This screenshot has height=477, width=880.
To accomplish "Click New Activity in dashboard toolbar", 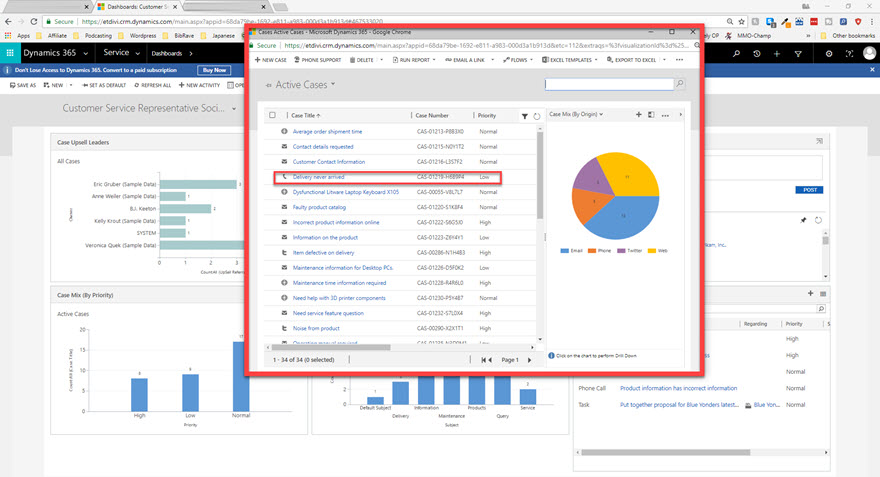I will (199, 85).
